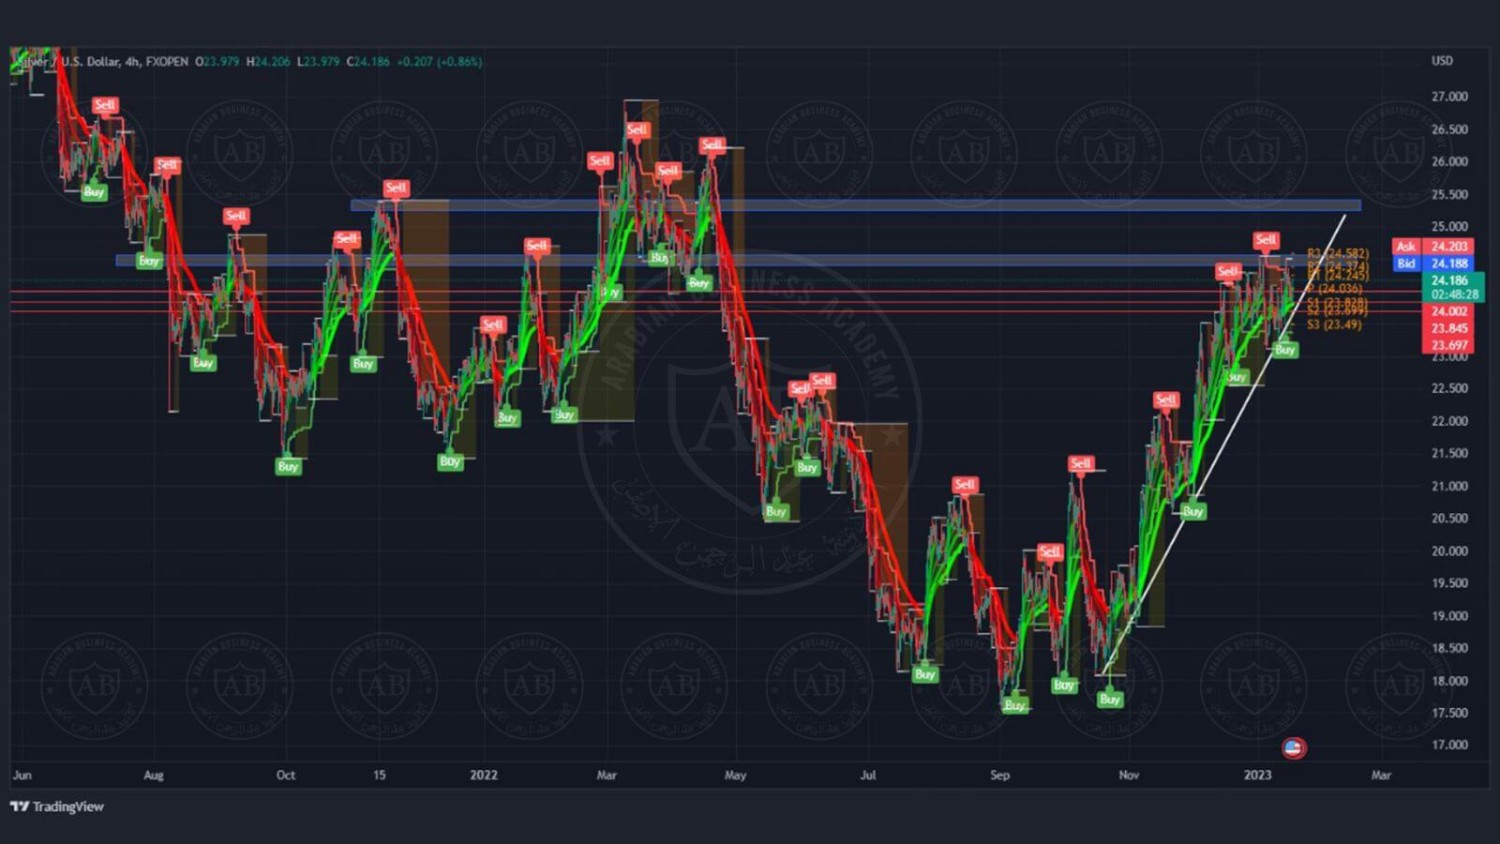Select the Ask price tag 24.203
Screen dimensions: 1500x844
click(x=1449, y=246)
